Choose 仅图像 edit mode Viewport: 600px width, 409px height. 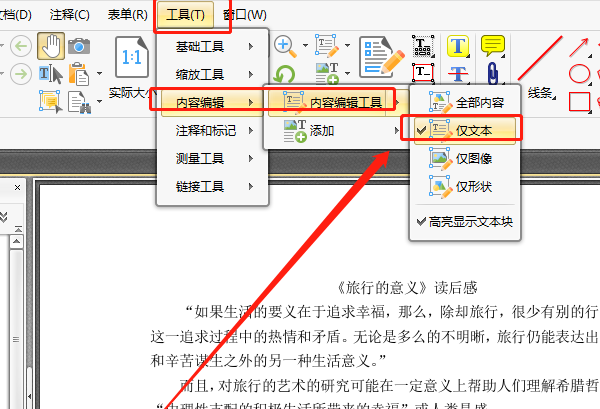pyautogui.click(x=465, y=158)
